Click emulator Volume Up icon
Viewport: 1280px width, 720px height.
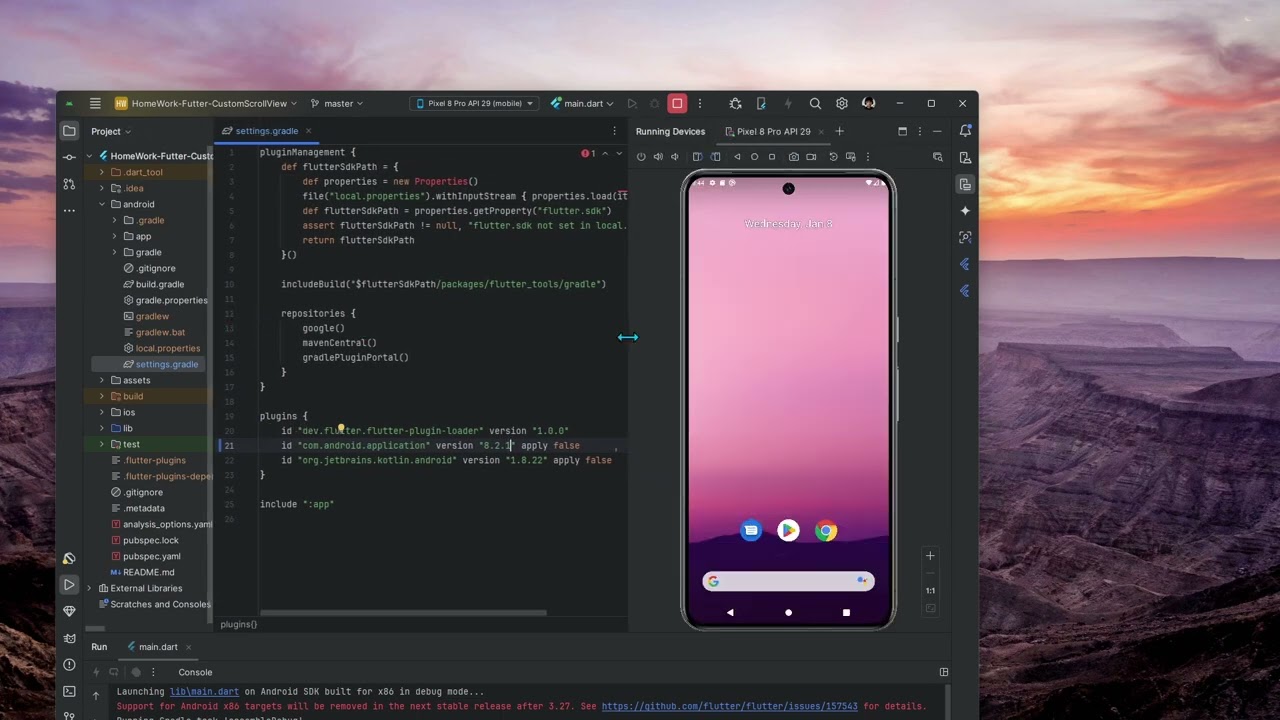658,157
